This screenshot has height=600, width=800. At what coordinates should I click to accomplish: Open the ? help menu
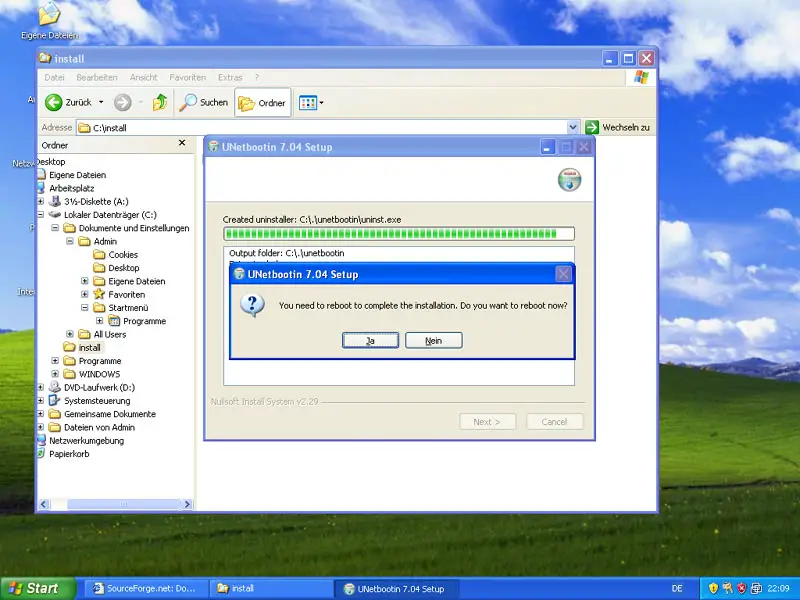coord(257,78)
